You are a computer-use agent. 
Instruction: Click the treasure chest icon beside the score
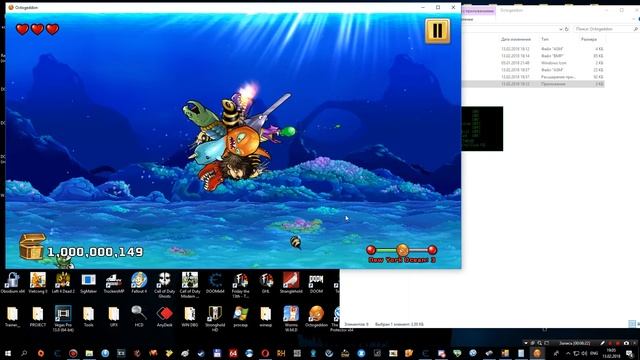pyautogui.click(x=32, y=246)
